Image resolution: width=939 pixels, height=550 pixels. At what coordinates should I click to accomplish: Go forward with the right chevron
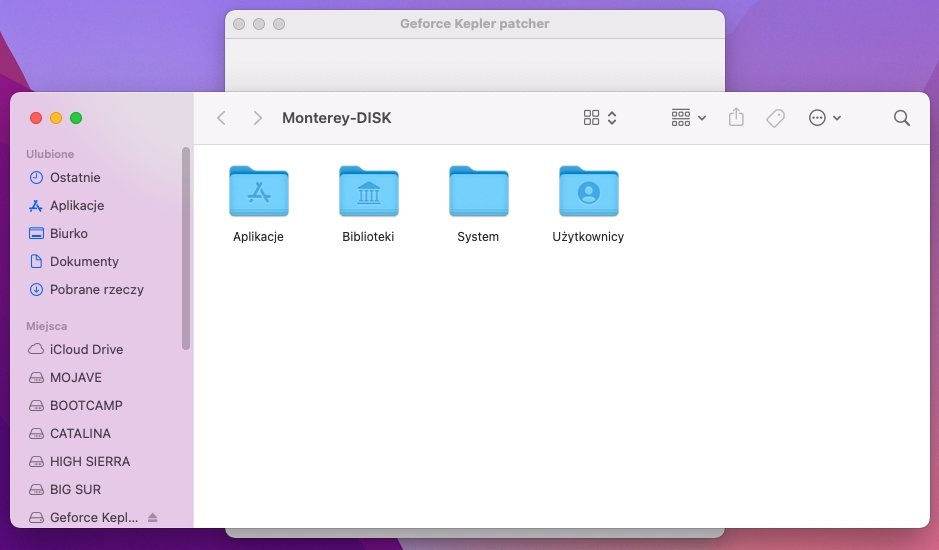tap(258, 118)
